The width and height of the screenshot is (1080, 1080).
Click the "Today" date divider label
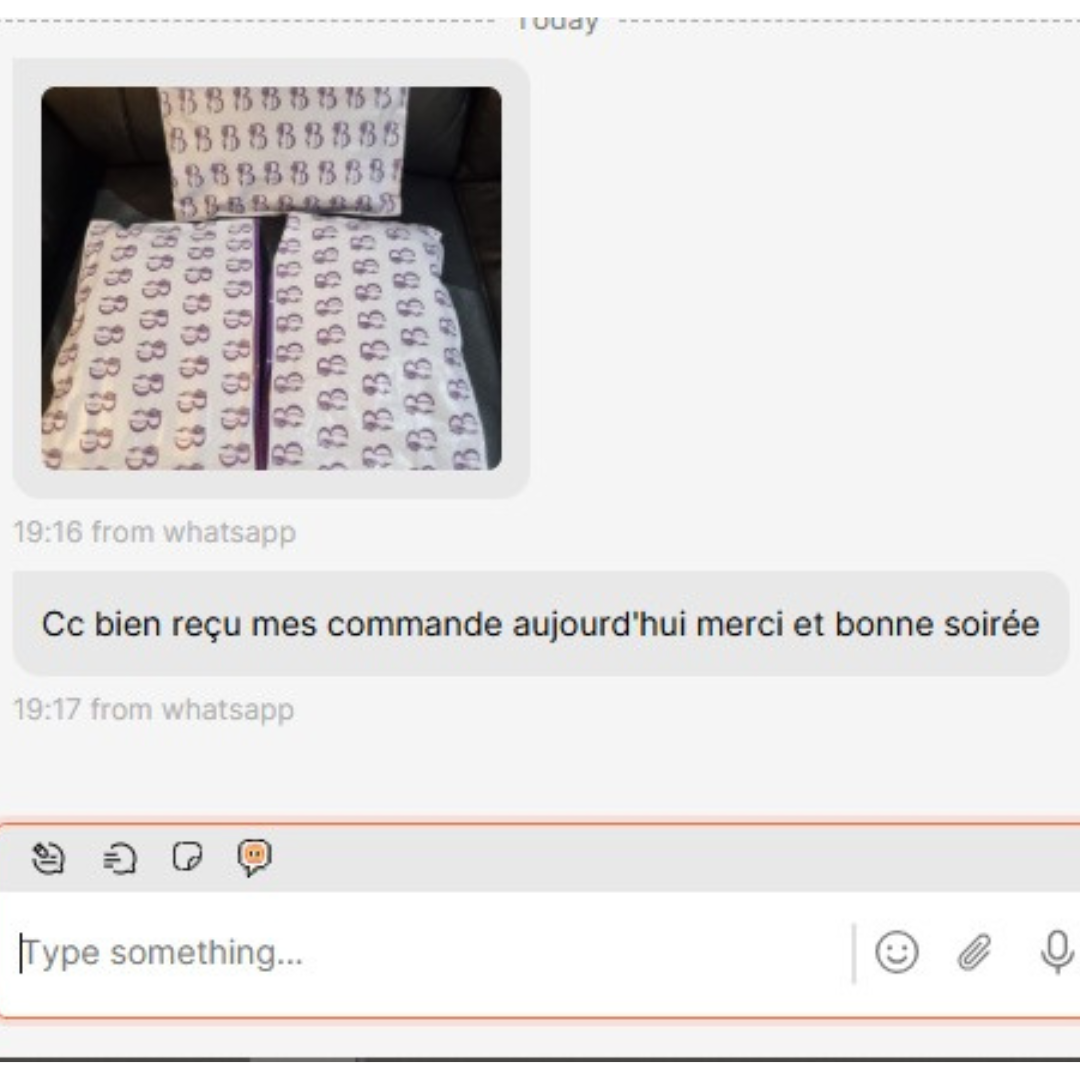[557, 21]
